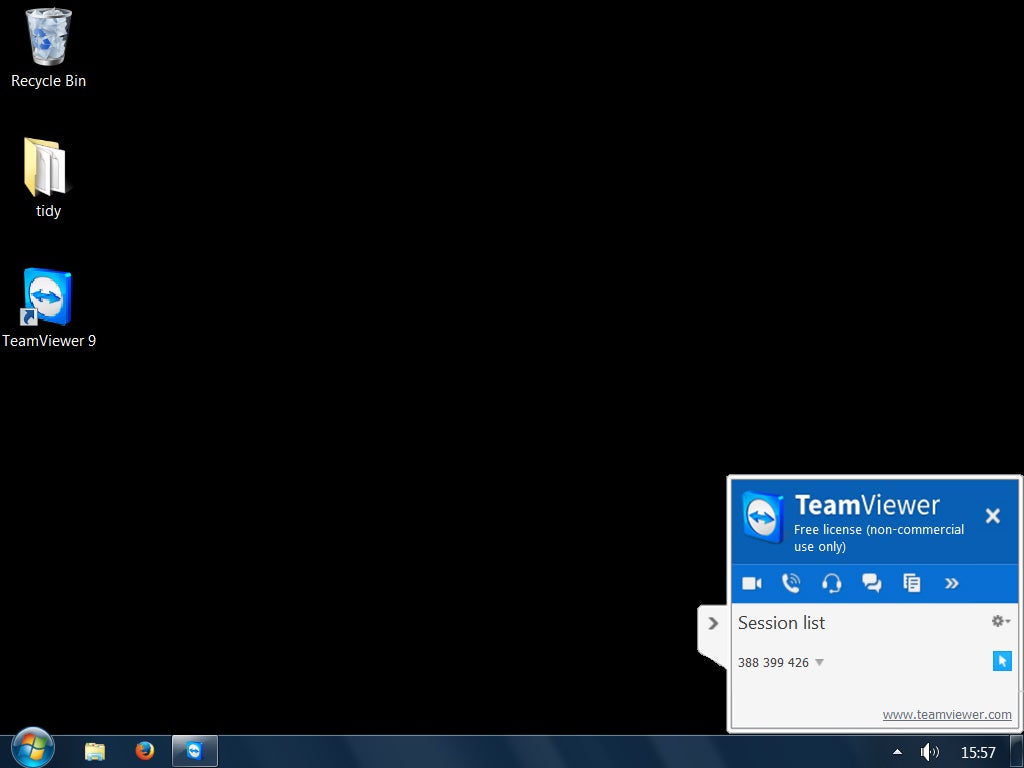Click Show desktop button at taskbar end
1024x768 pixels.
click(1017, 752)
